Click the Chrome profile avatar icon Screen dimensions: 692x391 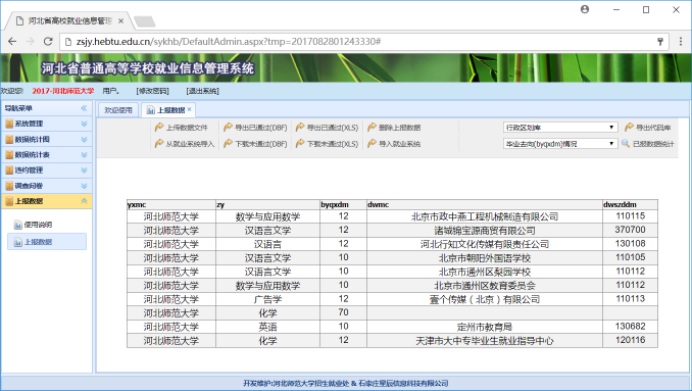585,9
